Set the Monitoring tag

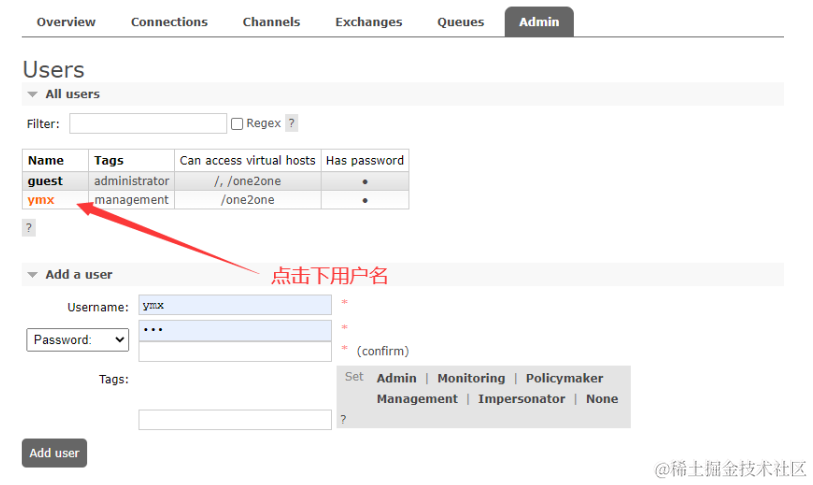tap(471, 379)
